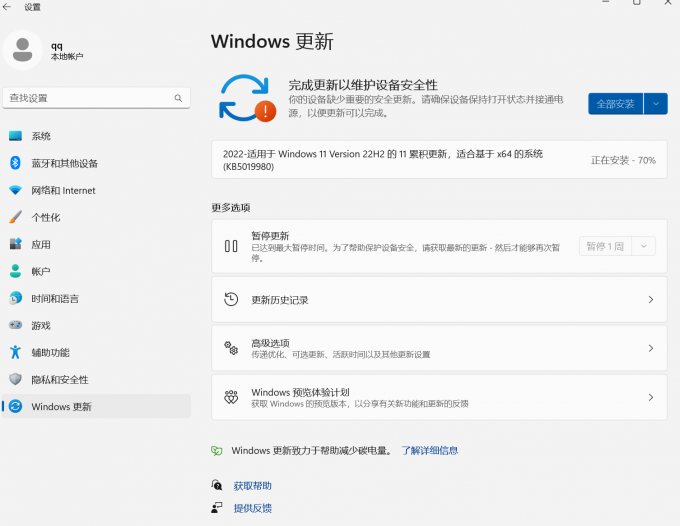The height and width of the screenshot is (526, 680).
Task: Click the 暂停 1 周 button
Action: click(605, 246)
